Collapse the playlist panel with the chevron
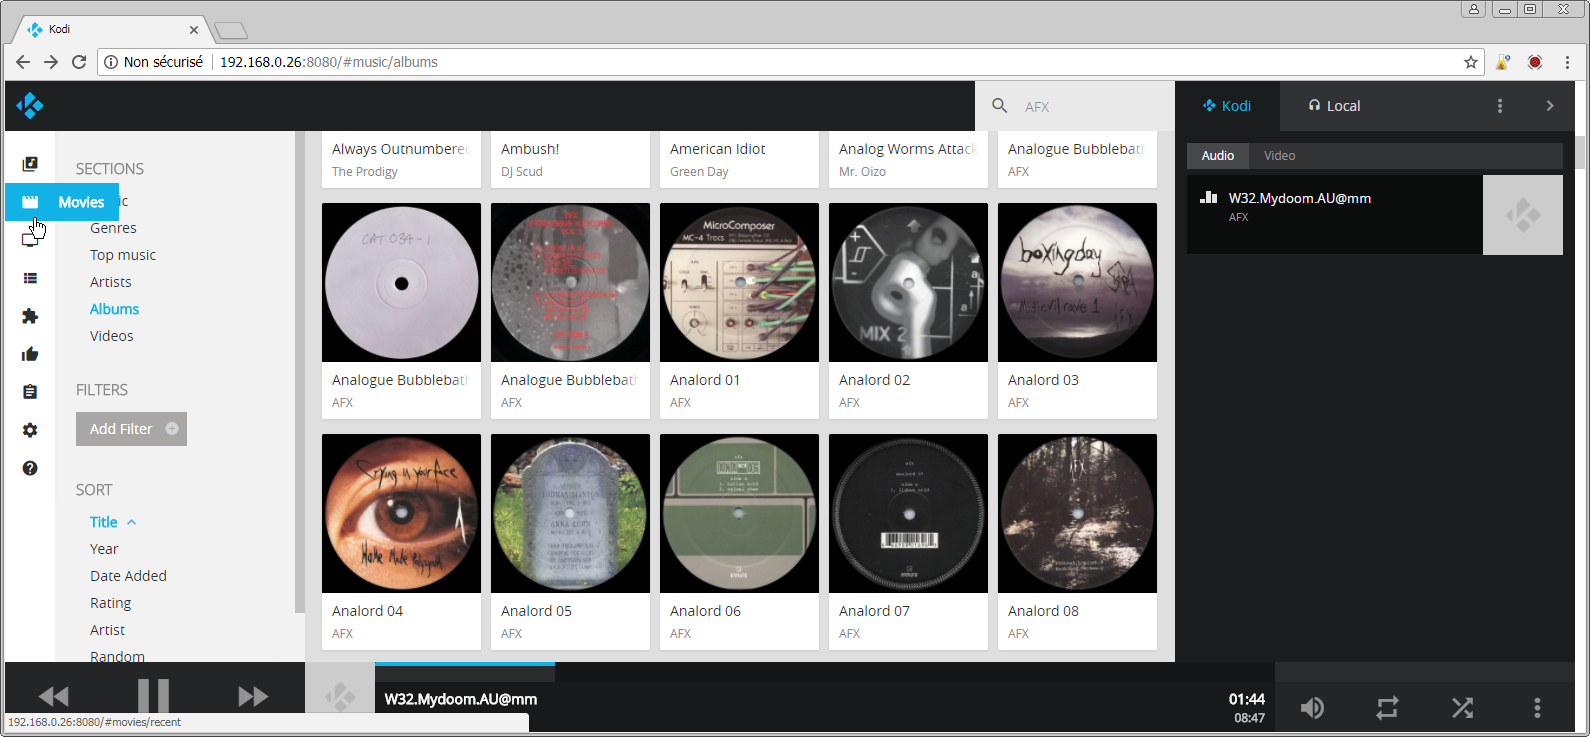The image size is (1590, 737). click(1550, 106)
